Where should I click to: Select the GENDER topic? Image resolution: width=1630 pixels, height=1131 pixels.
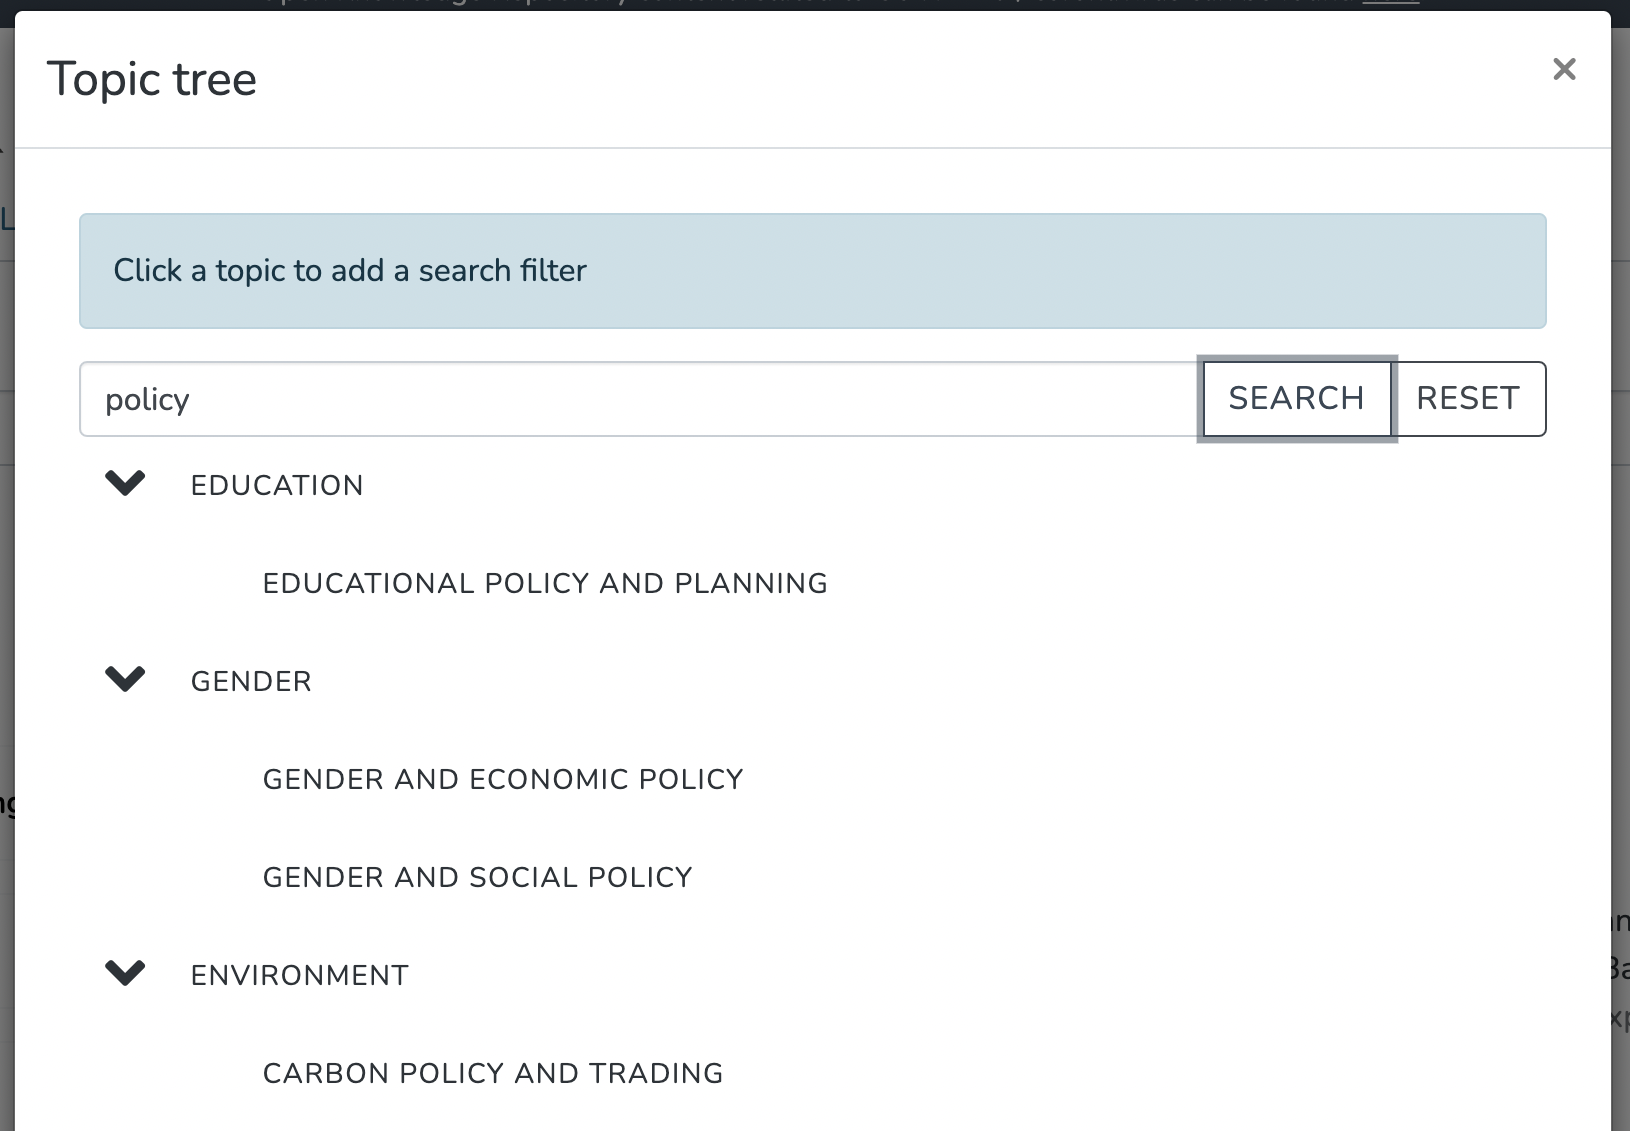click(251, 682)
